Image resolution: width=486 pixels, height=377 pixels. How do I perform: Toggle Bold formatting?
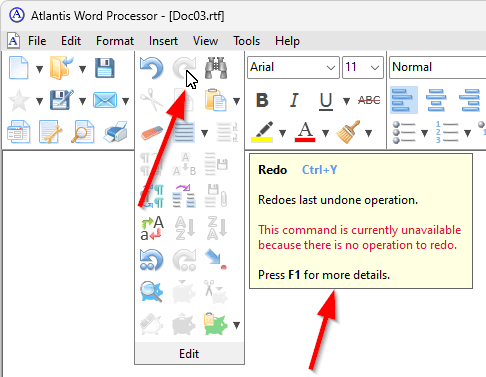262,100
